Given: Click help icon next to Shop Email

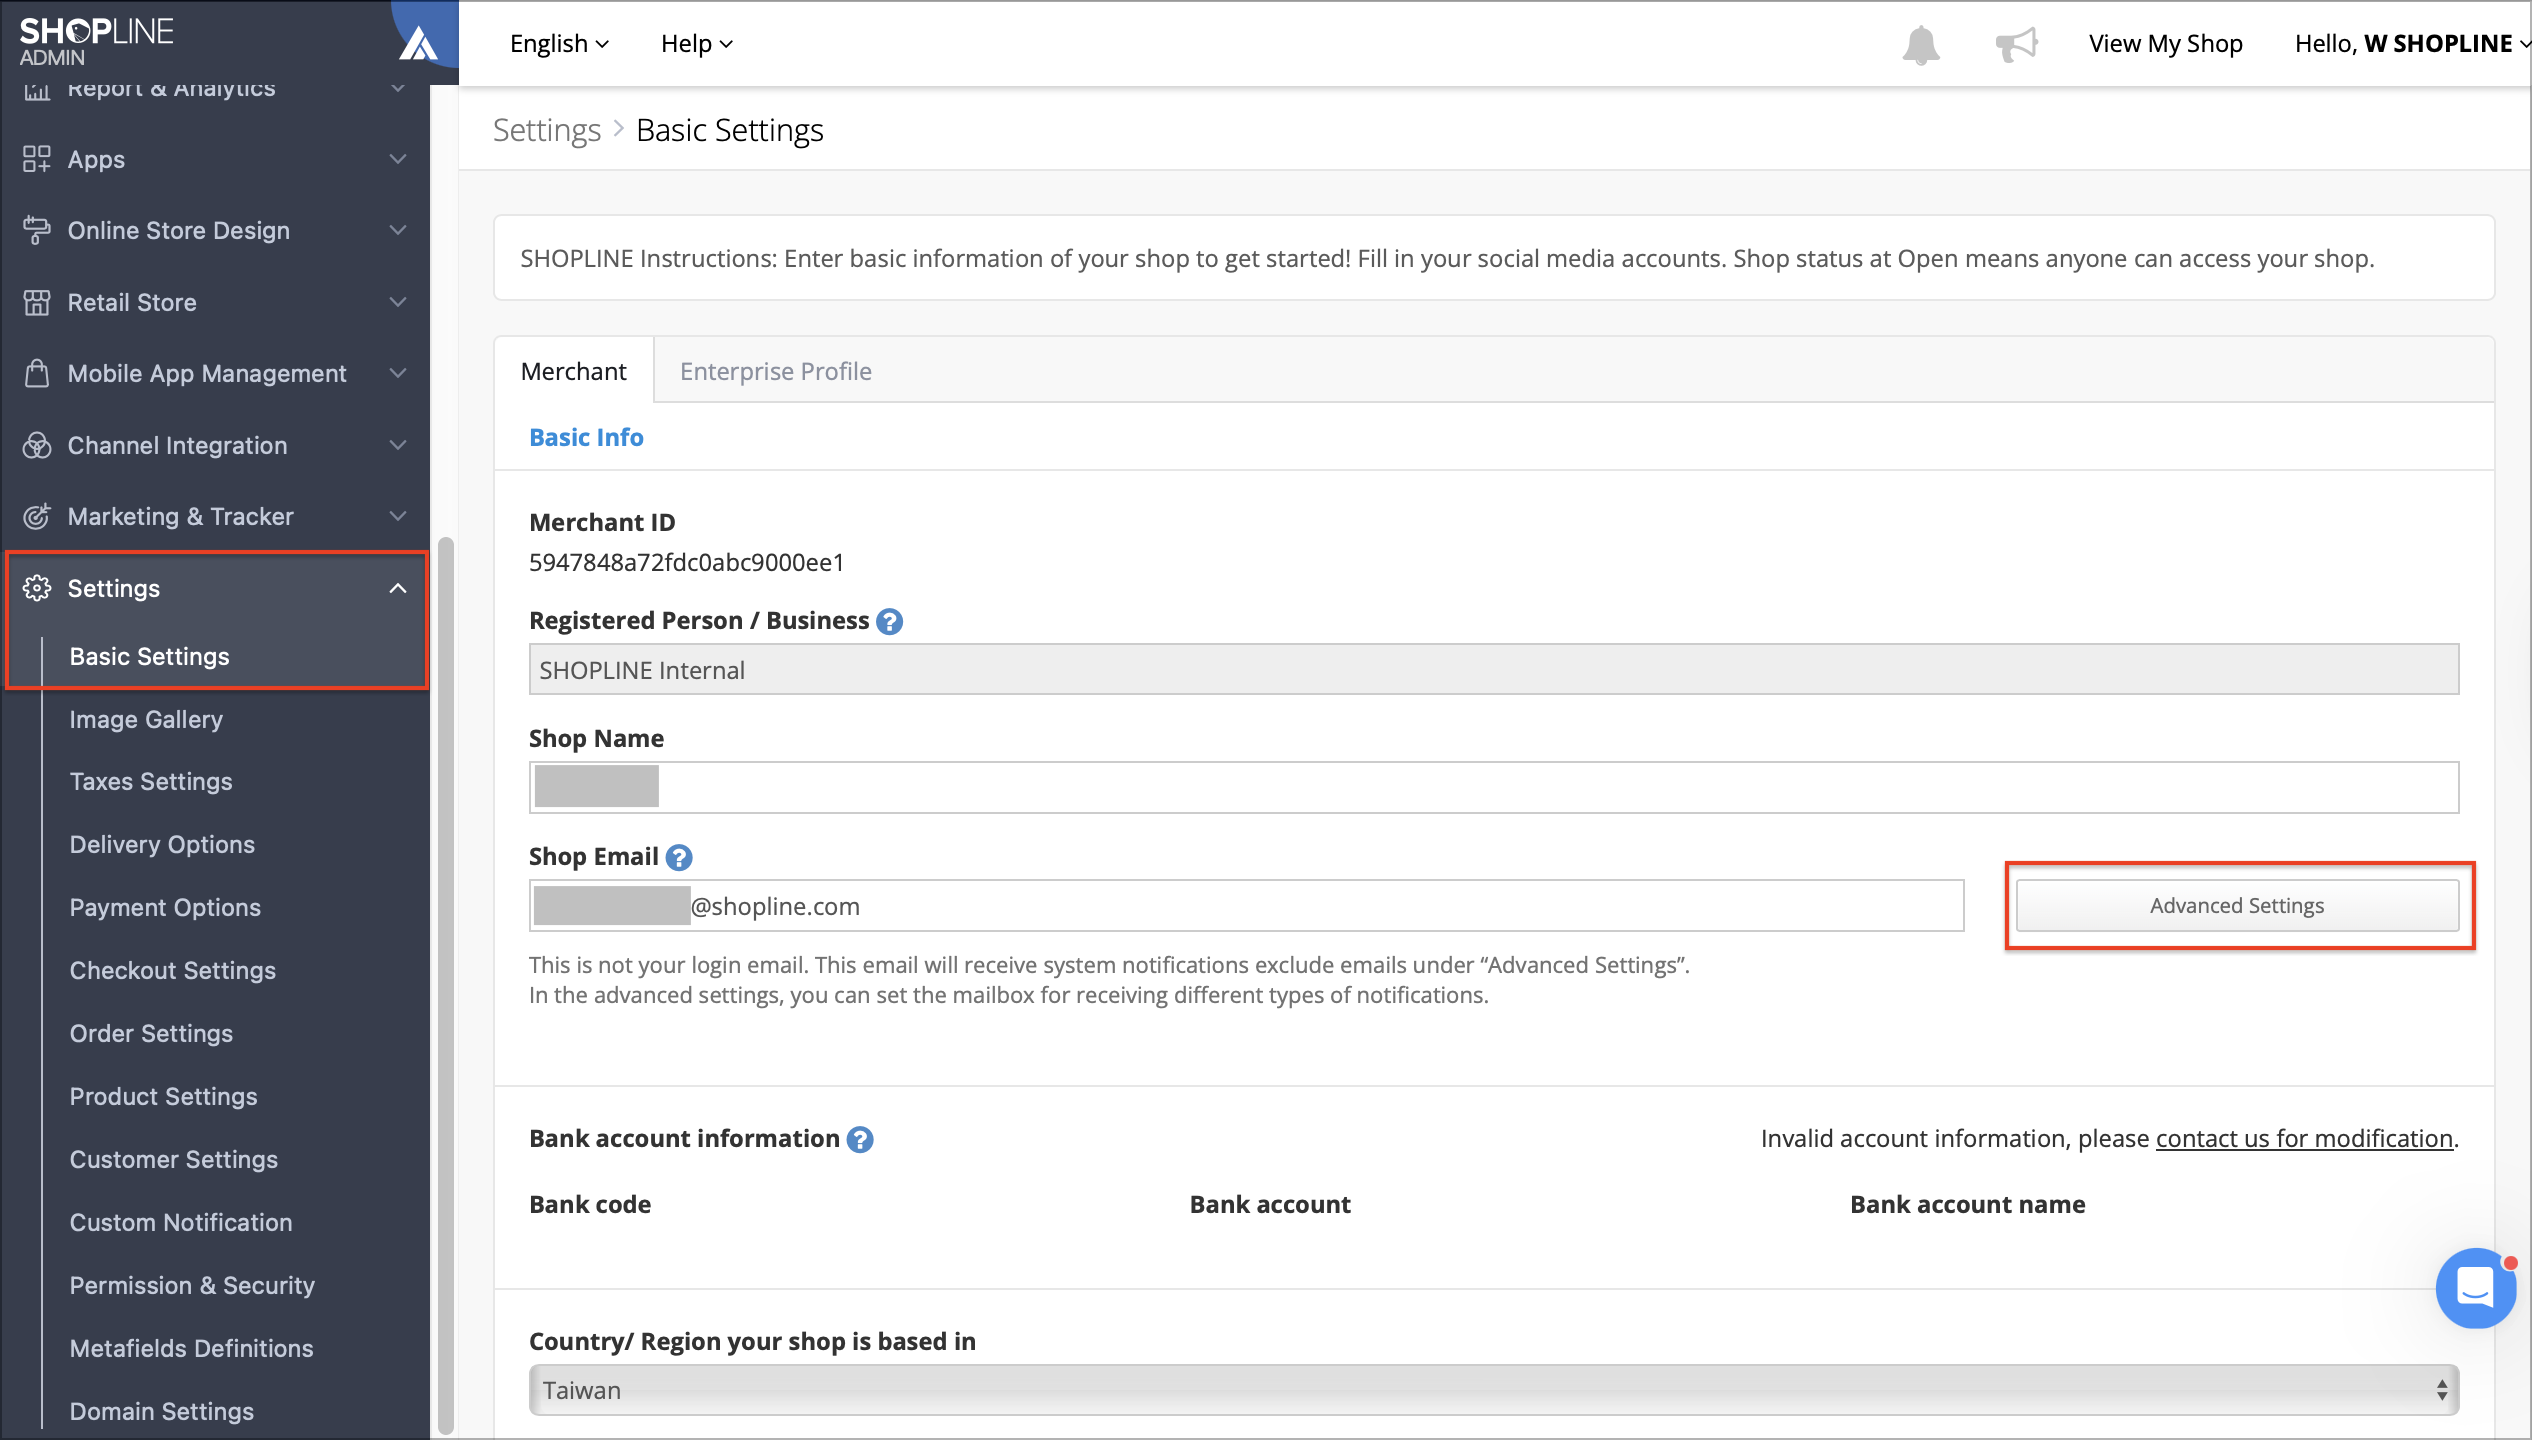Looking at the screenshot, I should [679, 857].
